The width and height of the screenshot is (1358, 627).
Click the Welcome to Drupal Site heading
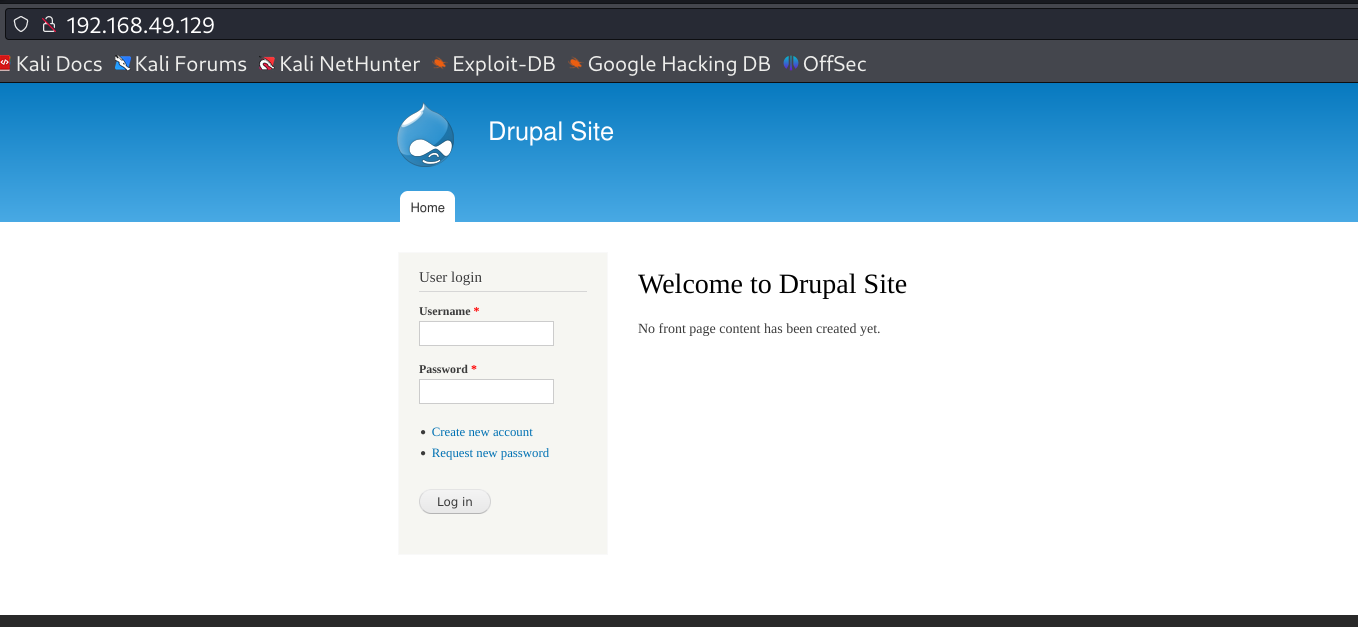(772, 284)
